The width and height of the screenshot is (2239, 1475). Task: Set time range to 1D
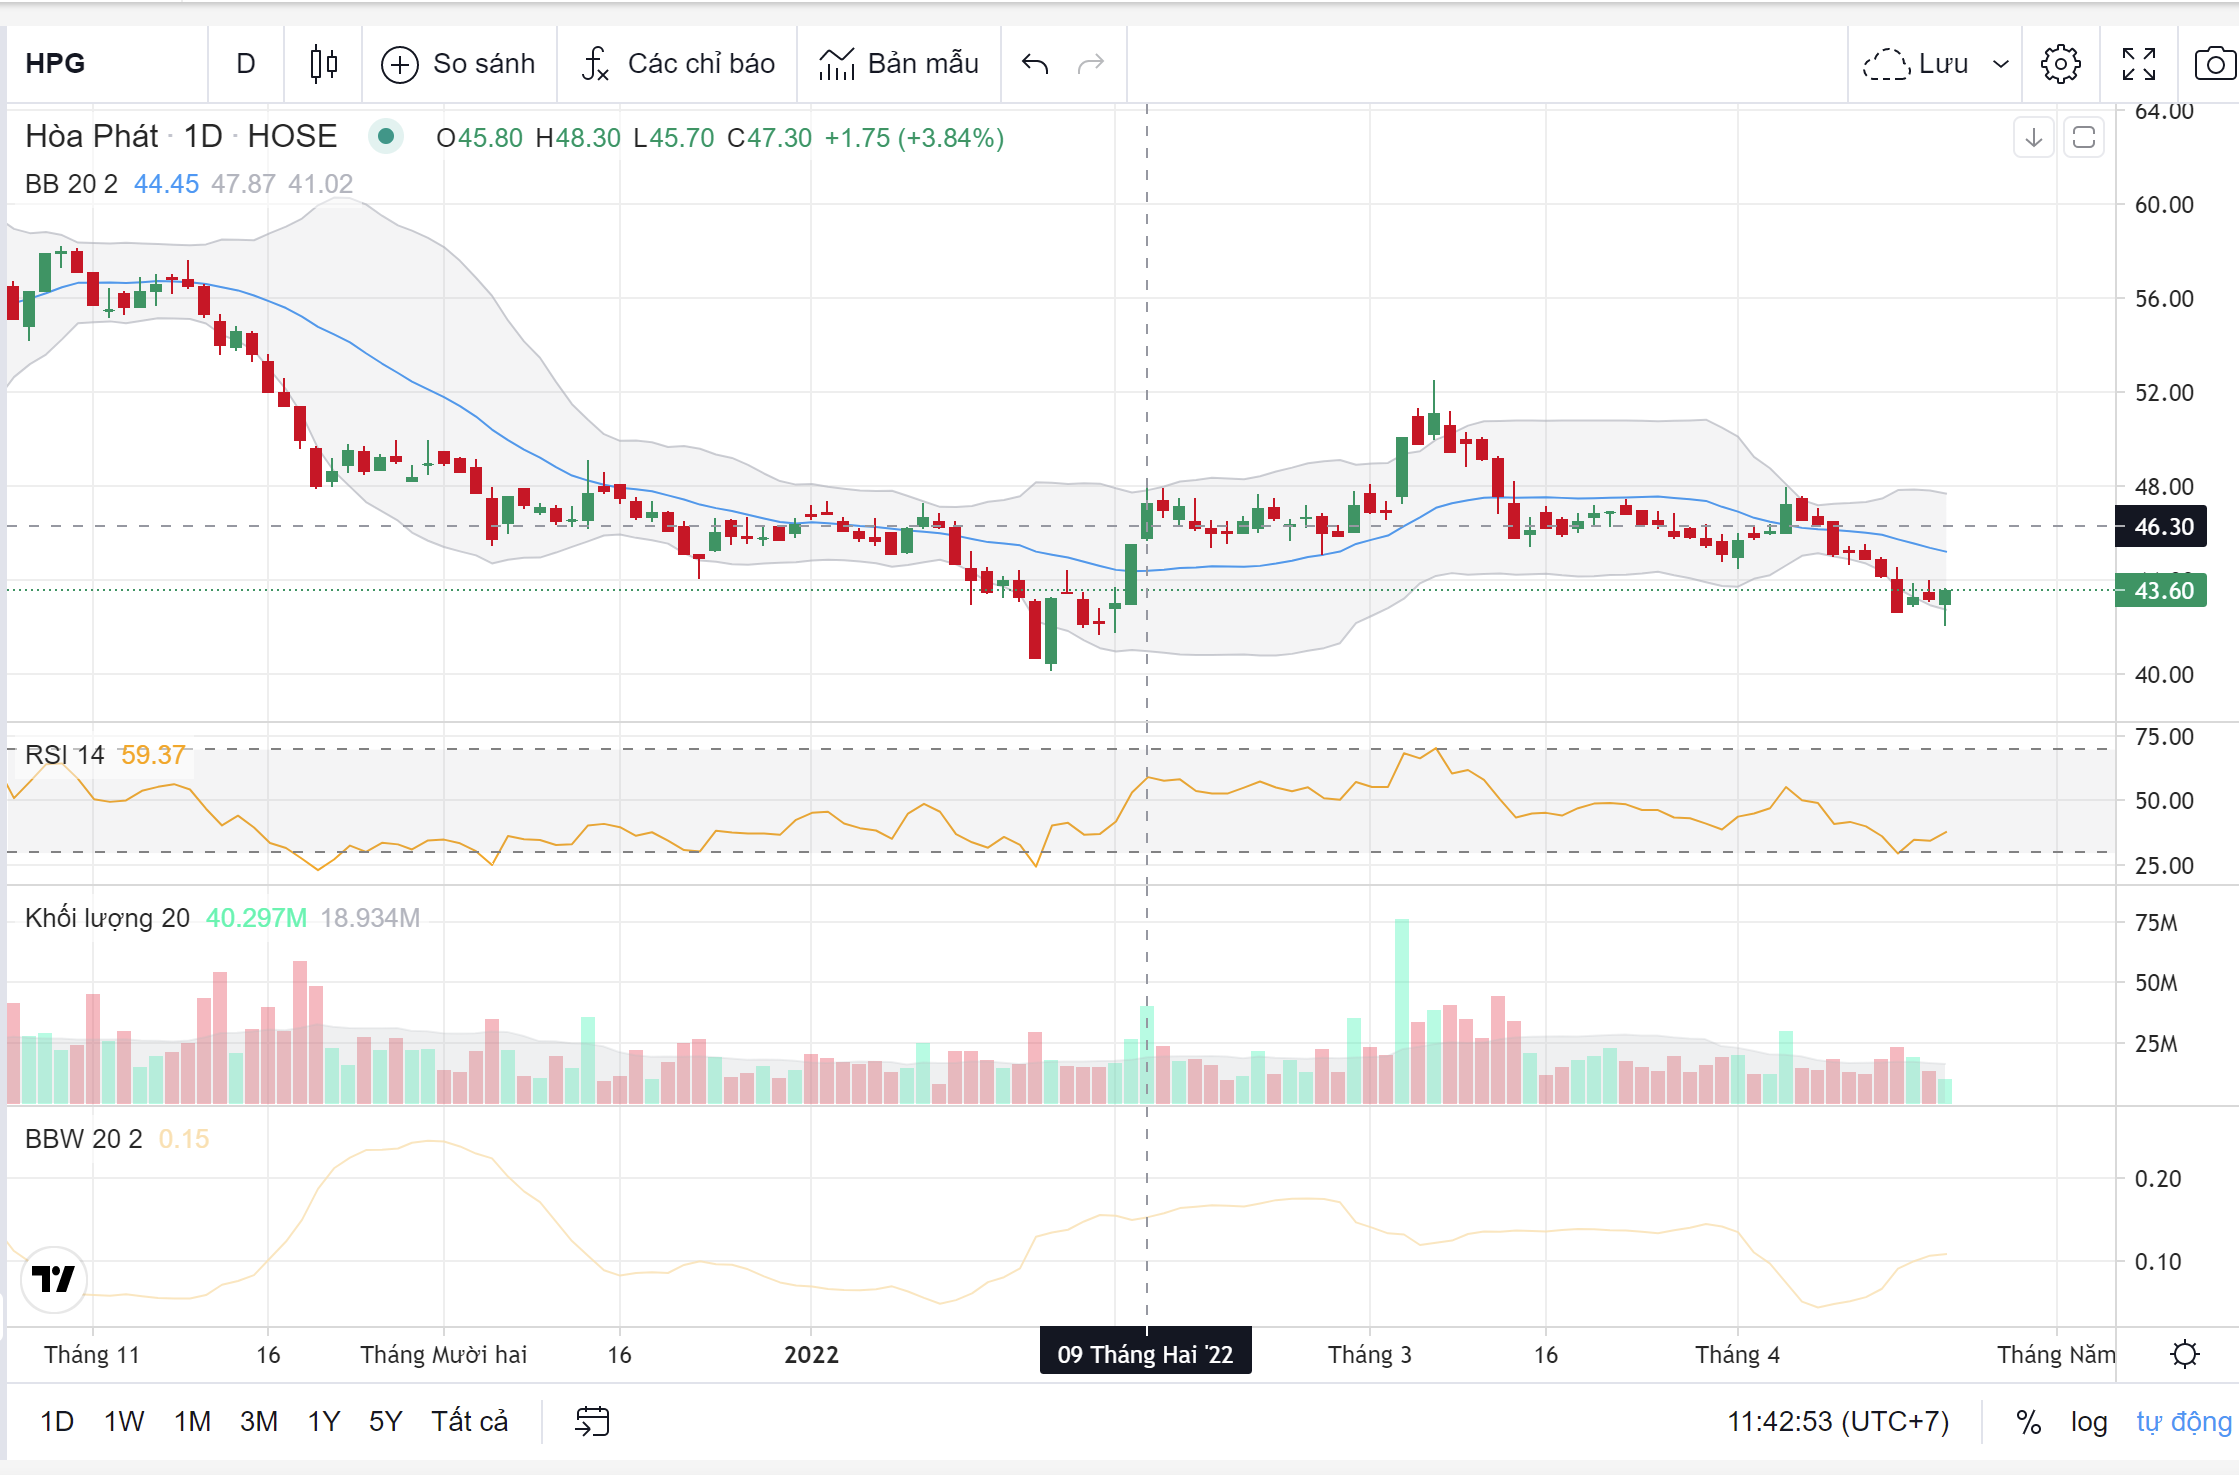point(57,1421)
